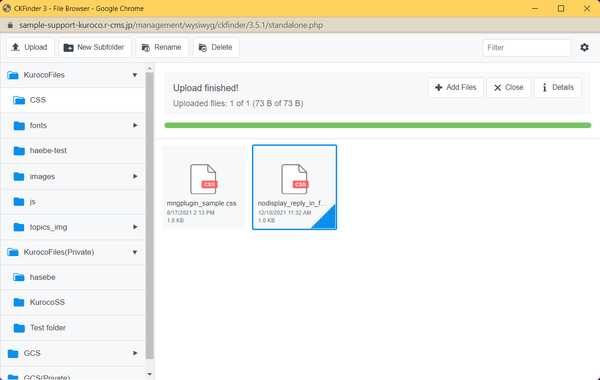Click the '8/17/2021 2:13 PM' date text
Screen dimensions: 600x380
pos(191,213)
